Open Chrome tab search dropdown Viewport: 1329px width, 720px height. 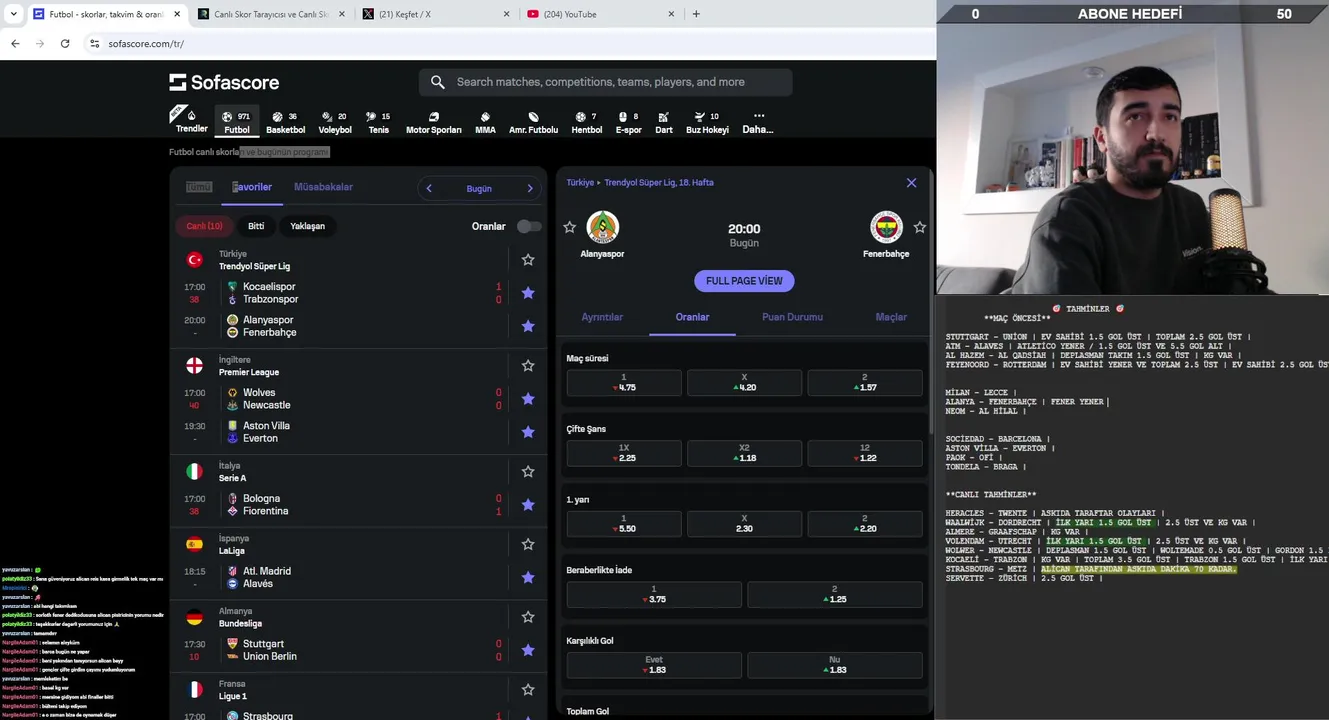(13, 14)
